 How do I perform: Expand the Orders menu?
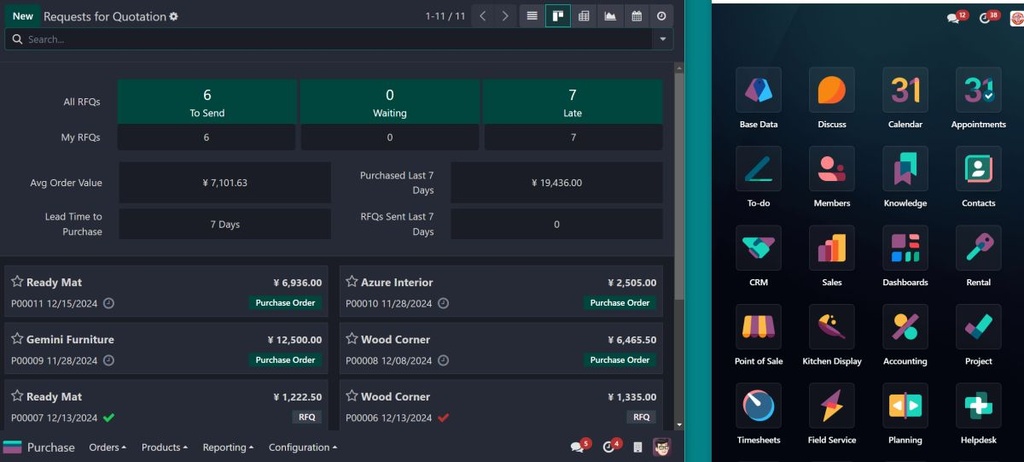pos(108,448)
